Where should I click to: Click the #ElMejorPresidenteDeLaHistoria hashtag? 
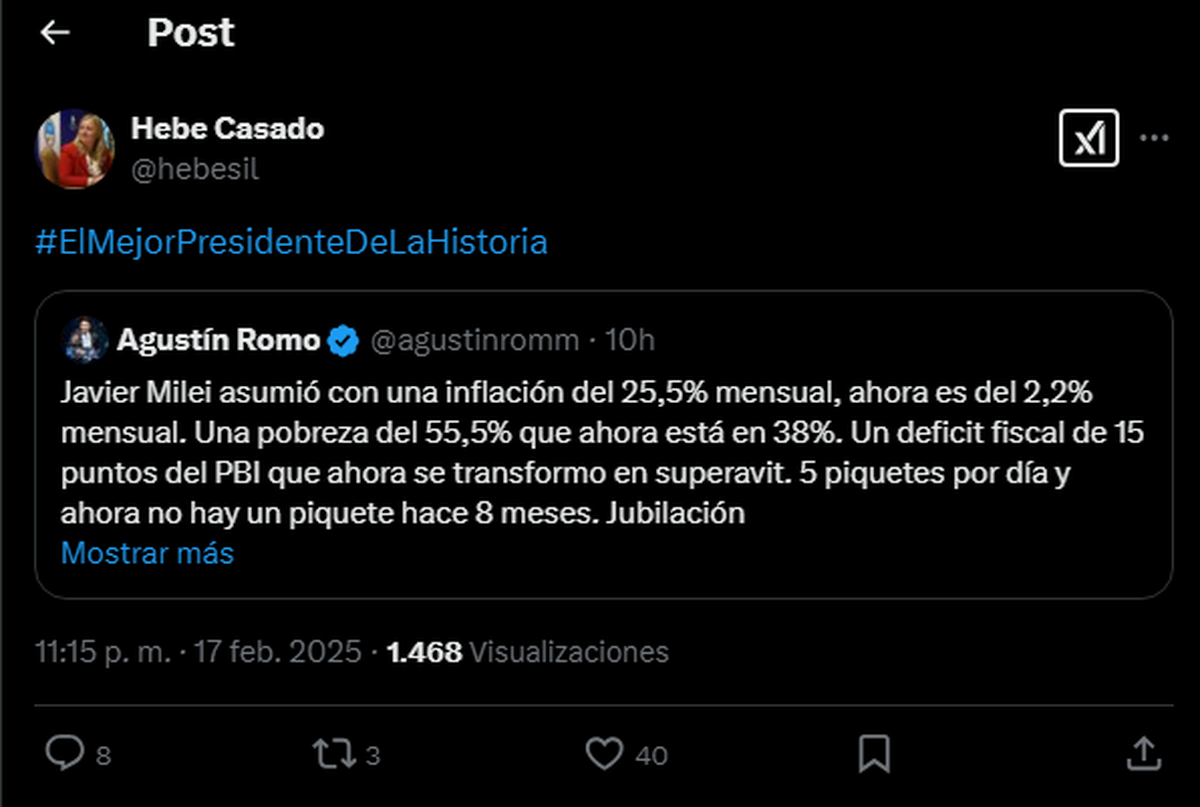291,243
